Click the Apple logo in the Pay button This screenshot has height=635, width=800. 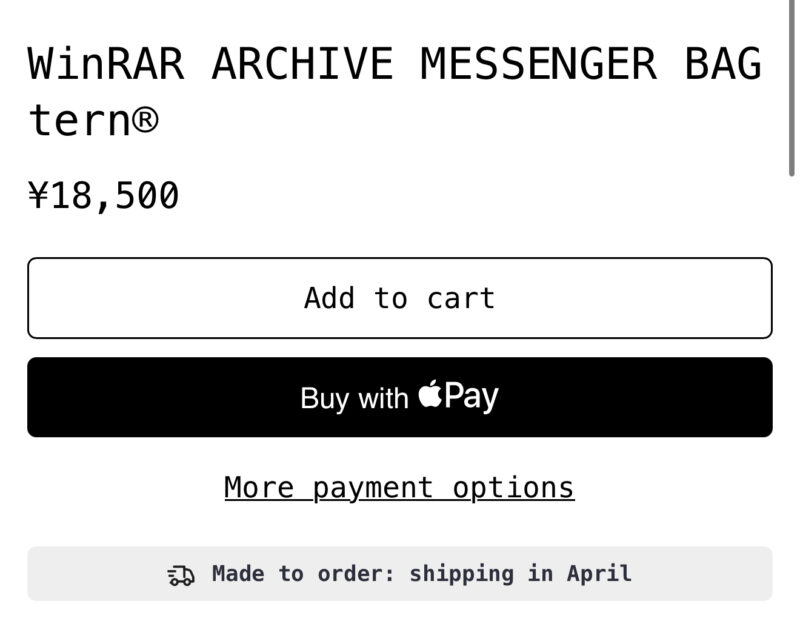click(x=430, y=393)
